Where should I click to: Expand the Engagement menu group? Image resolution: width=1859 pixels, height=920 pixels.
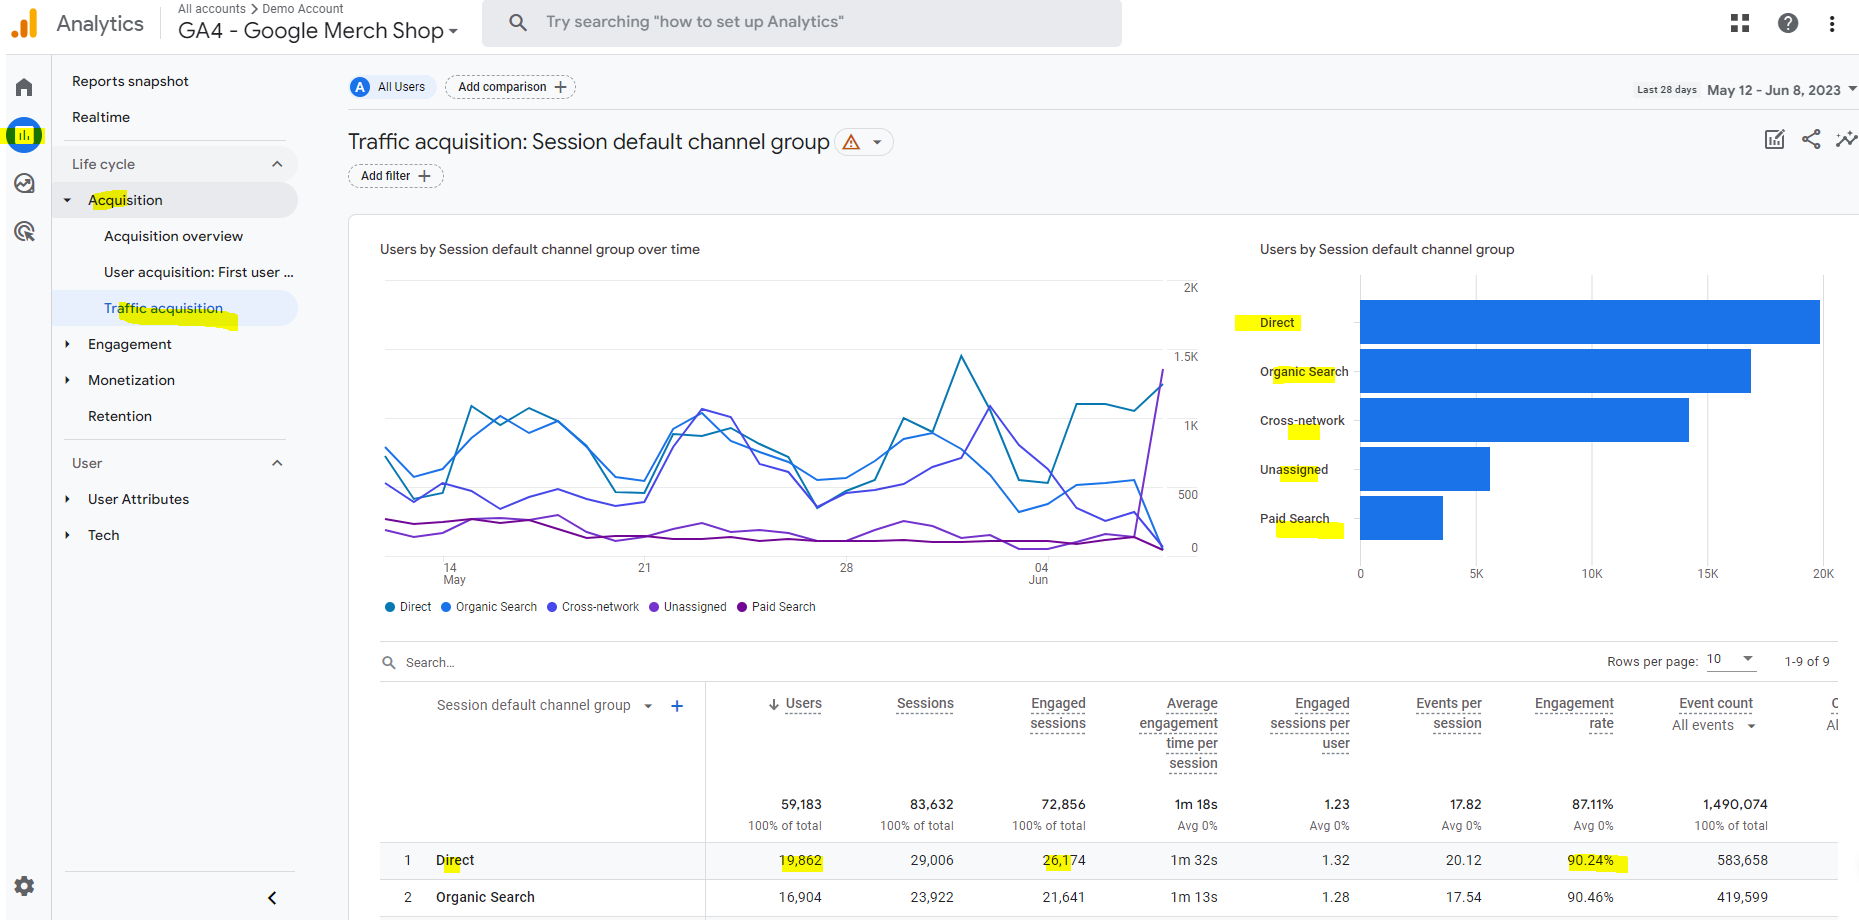(129, 344)
